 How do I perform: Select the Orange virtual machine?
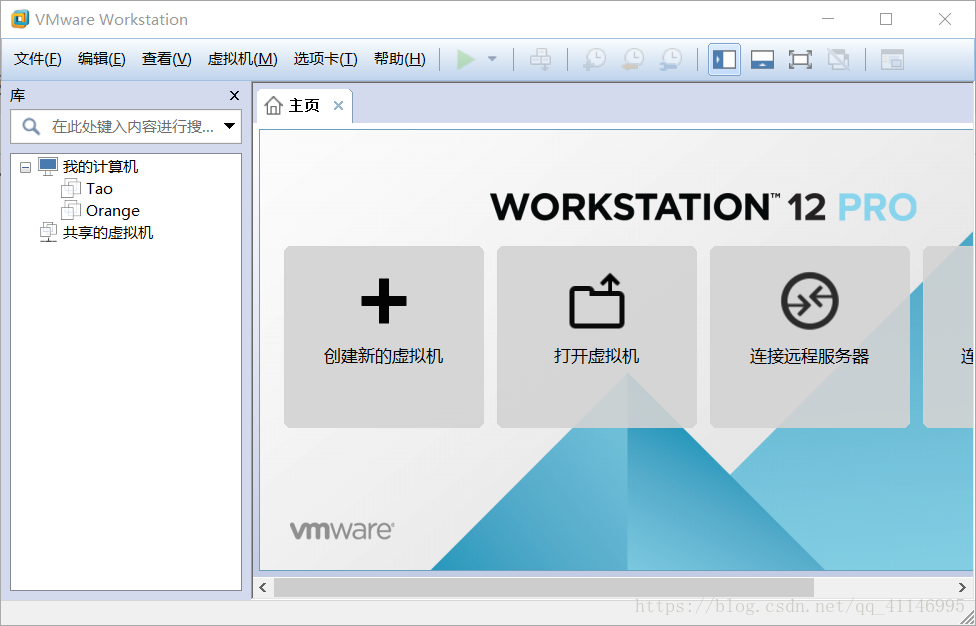pos(113,211)
